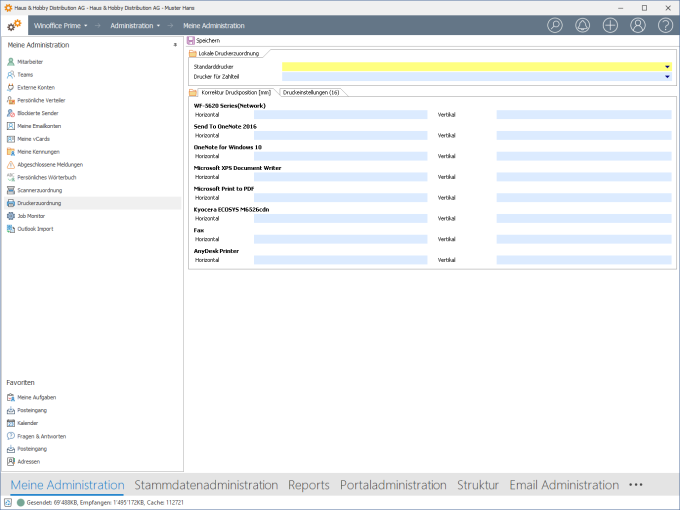Open the Administration breadcrumb dropdown
This screenshot has height=510, width=680.
[x=158, y=26]
